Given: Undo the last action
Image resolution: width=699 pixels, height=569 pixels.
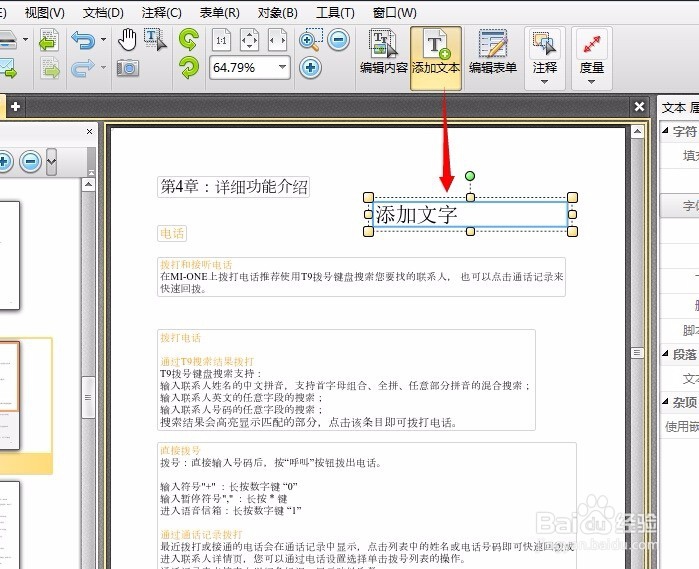Looking at the screenshot, I should [x=83, y=40].
